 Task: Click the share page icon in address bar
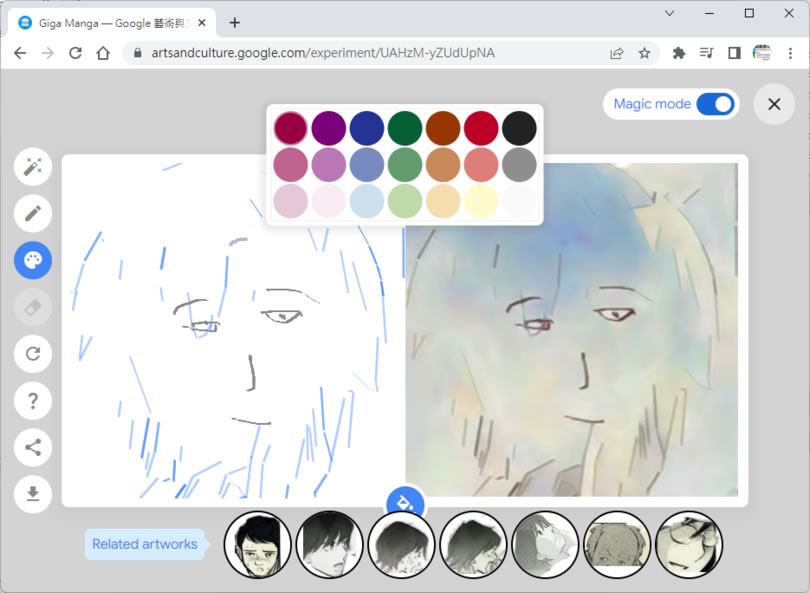pyautogui.click(x=617, y=53)
